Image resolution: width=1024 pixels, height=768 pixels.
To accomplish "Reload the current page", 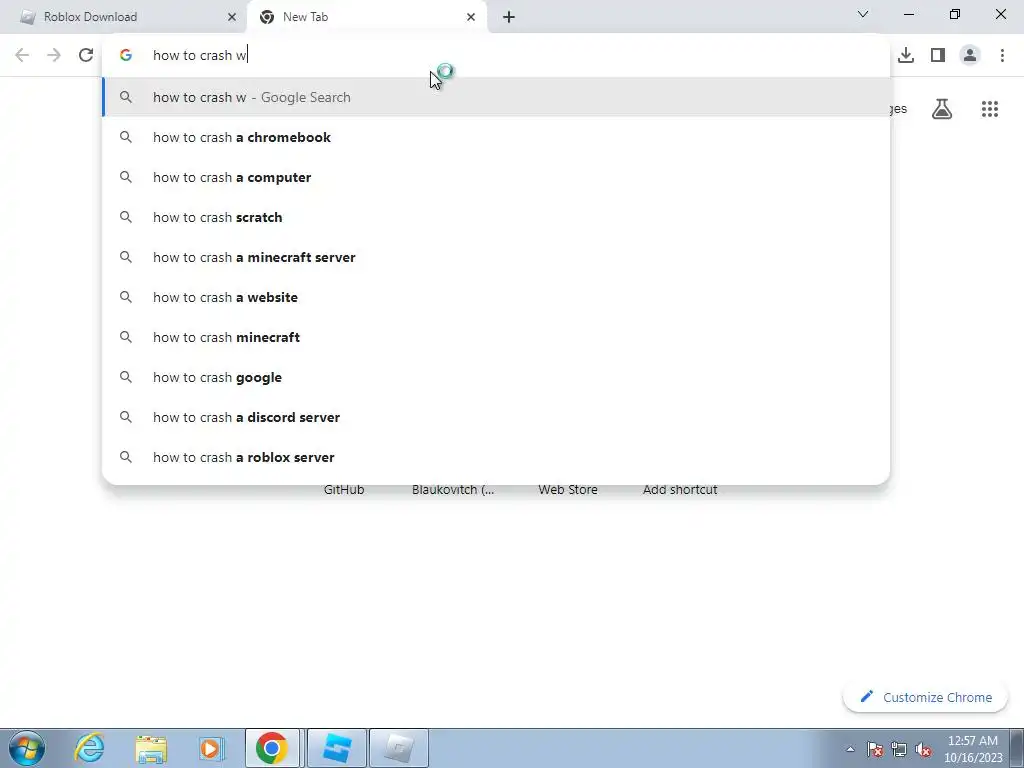I will [x=86, y=55].
